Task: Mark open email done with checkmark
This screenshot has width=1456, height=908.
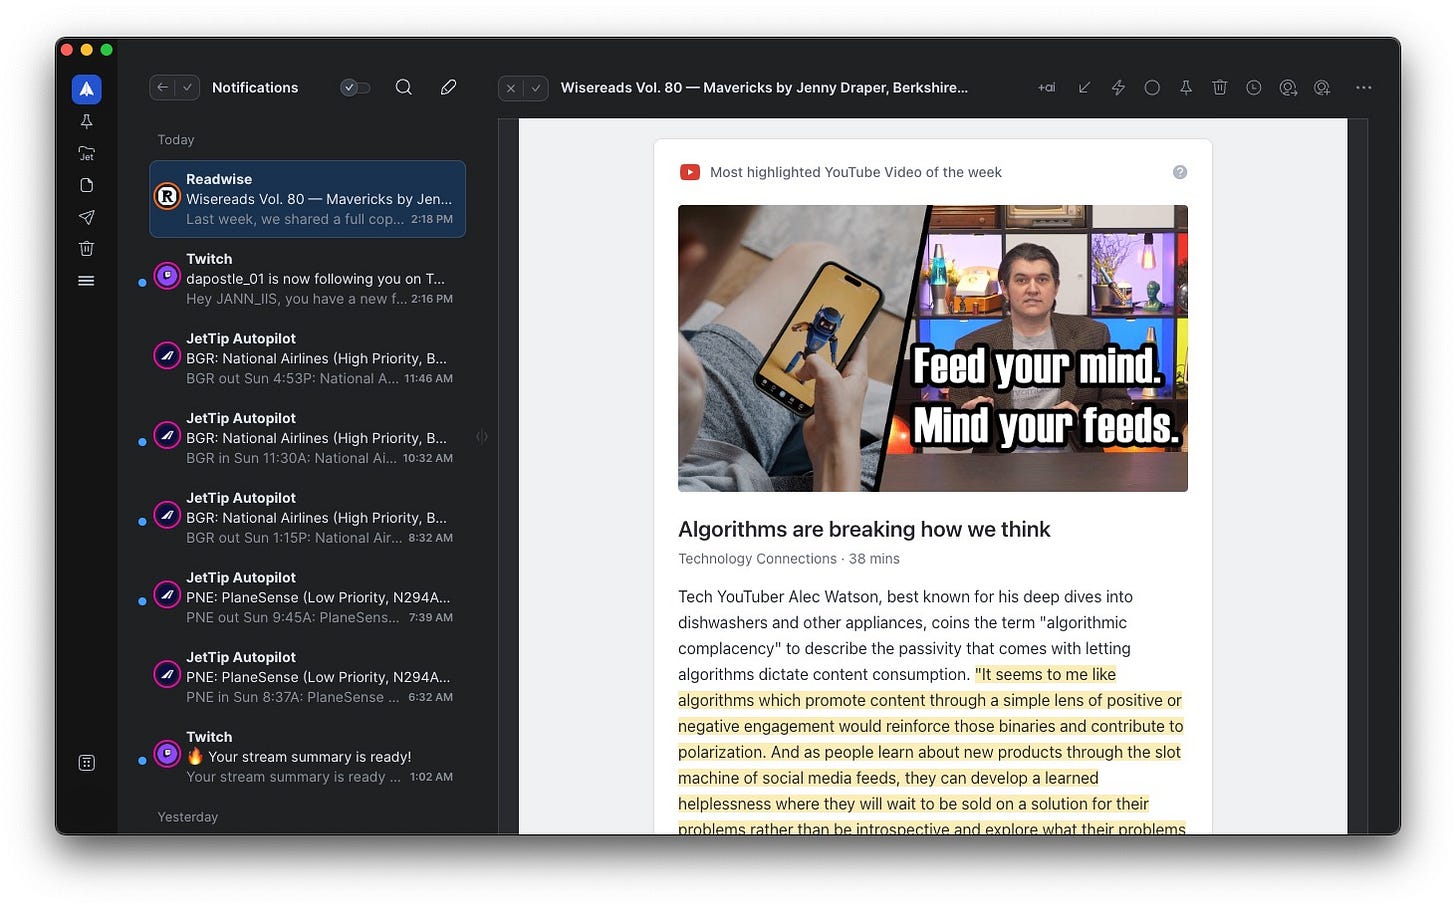Action: tap(536, 88)
